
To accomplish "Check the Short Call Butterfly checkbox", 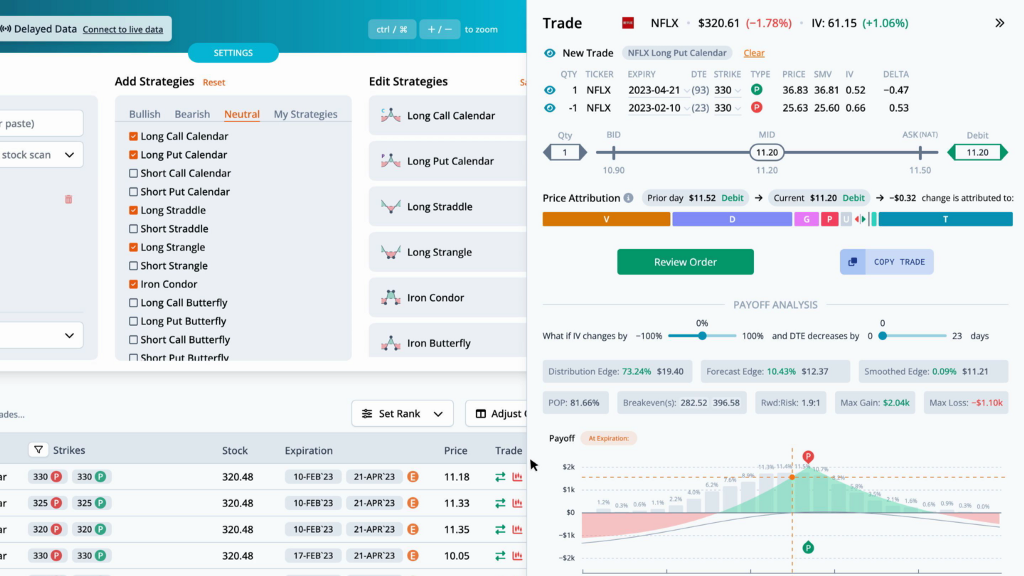I will (133, 340).
